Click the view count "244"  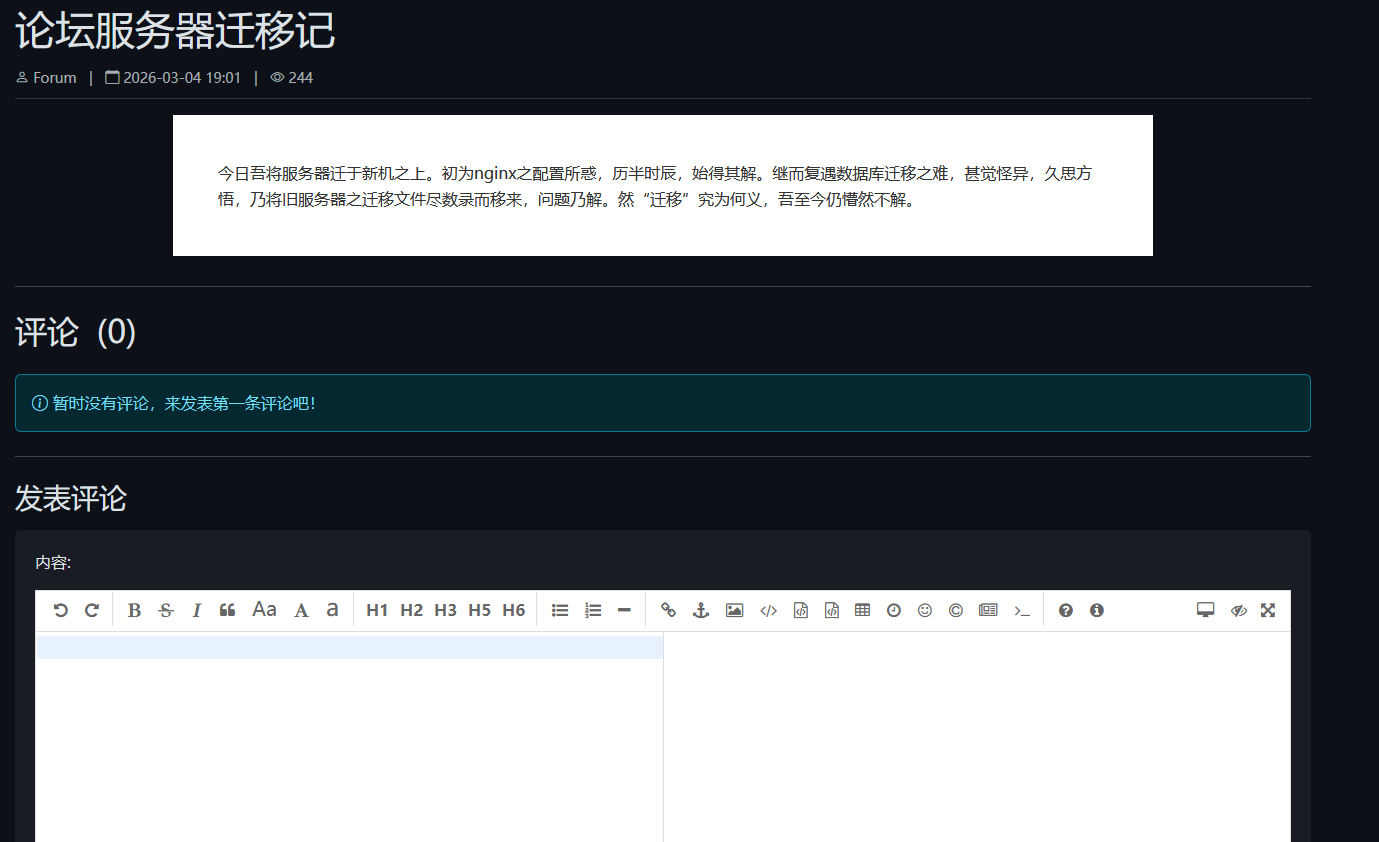[x=301, y=78]
